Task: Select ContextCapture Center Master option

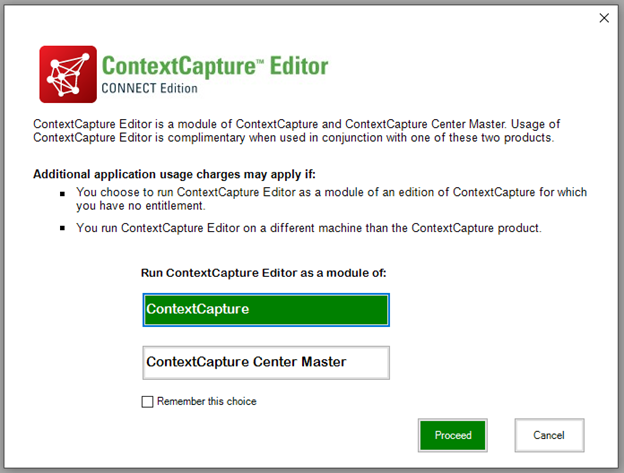Action: click(x=266, y=362)
